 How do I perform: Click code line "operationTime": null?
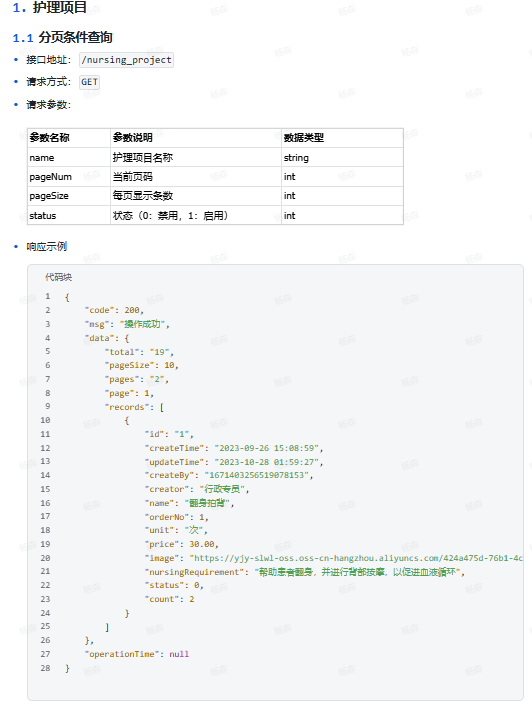click(x=137, y=654)
